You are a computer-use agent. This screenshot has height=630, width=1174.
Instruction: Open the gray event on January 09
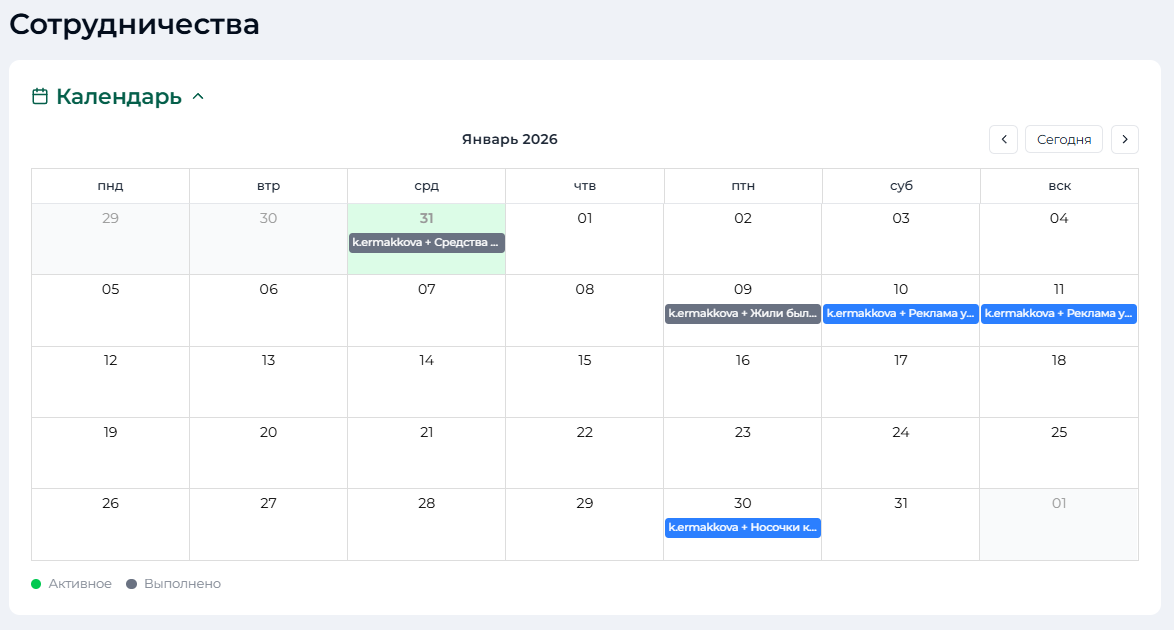(742, 314)
